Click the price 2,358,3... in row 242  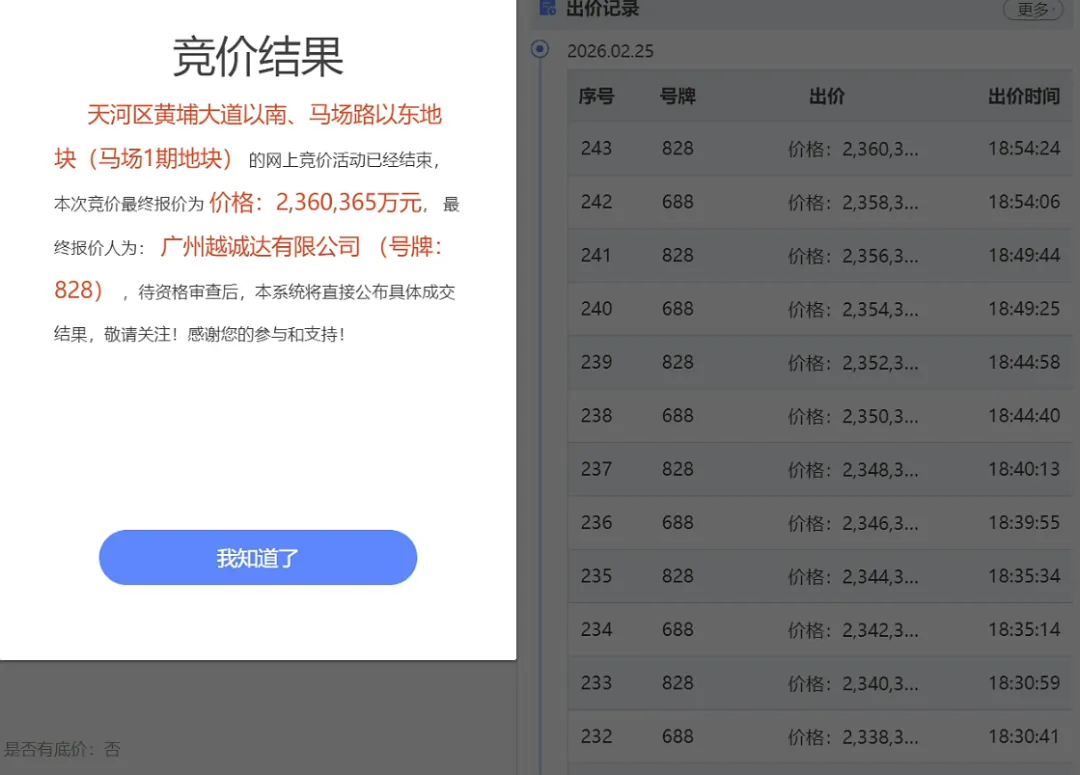click(x=853, y=203)
